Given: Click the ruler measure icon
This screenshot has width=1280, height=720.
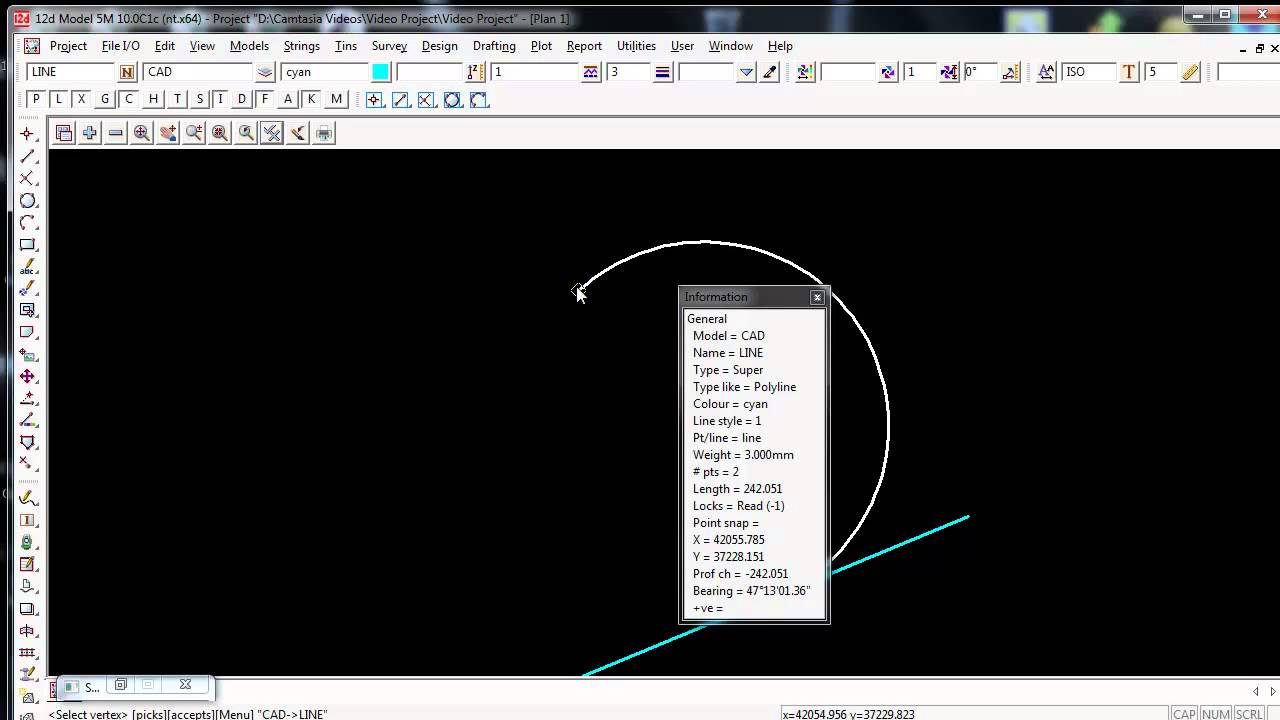Looking at the screenshot, I should click(x=1190, y=72).
